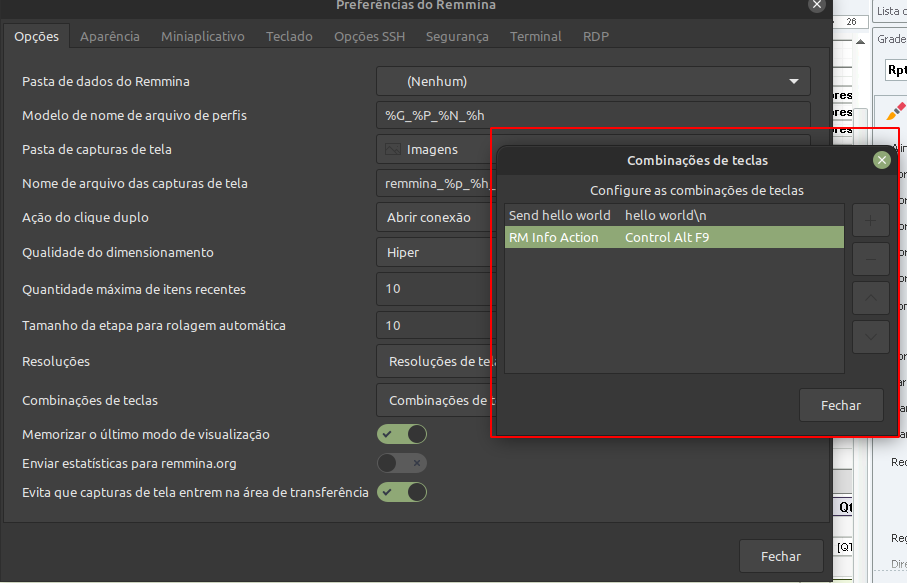Open the Pasta de dados do Remmina dropdown
The width and height of the screenshot is (907, 583).
pos(593,81)
